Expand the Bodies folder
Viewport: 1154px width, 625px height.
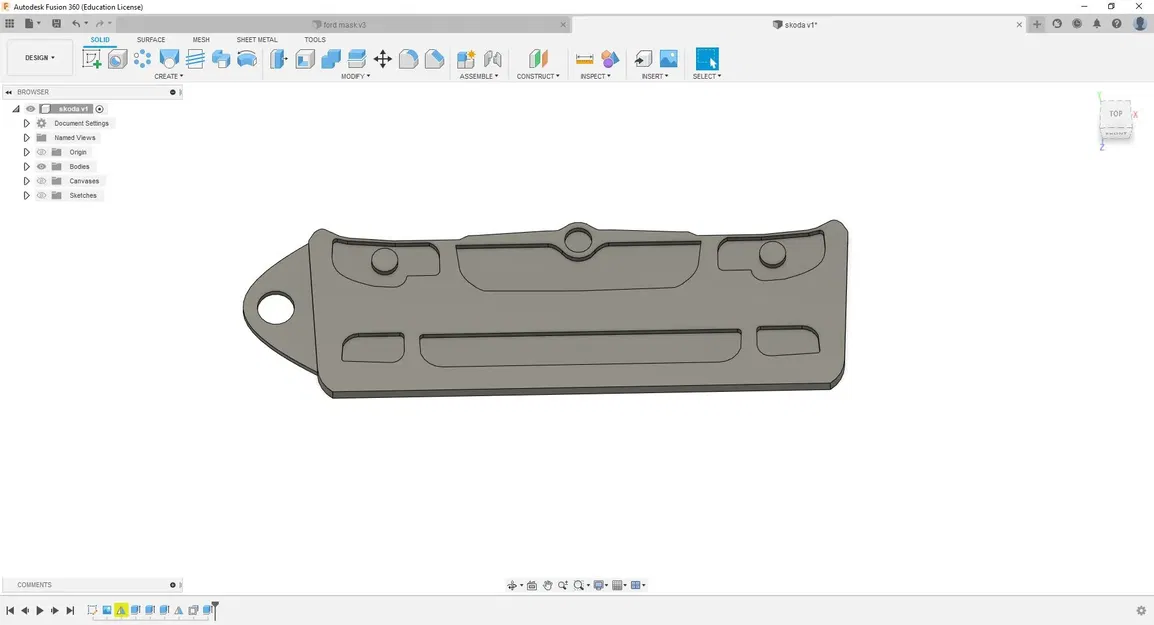(26, 166)
